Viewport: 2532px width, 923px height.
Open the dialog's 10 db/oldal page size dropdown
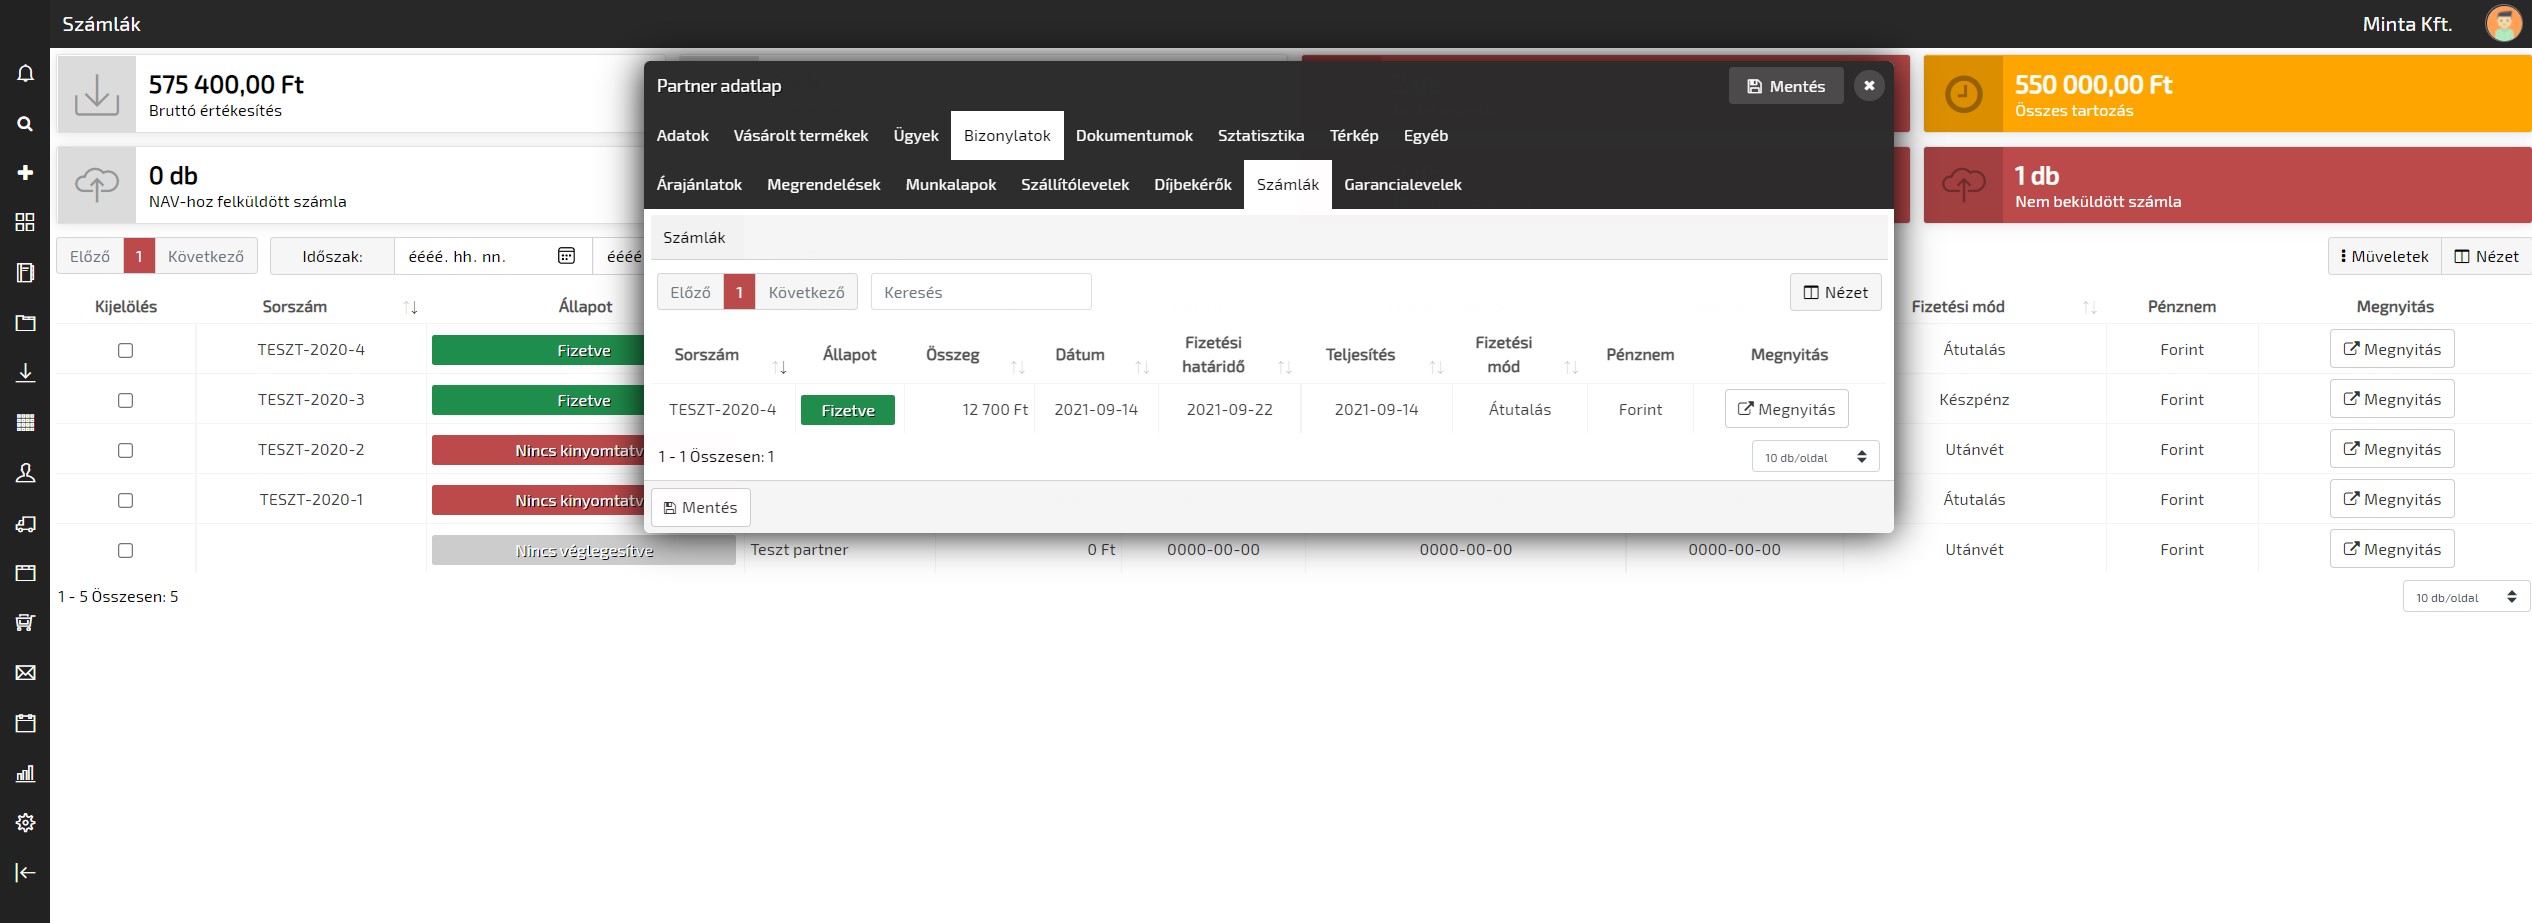point(1815,457)
